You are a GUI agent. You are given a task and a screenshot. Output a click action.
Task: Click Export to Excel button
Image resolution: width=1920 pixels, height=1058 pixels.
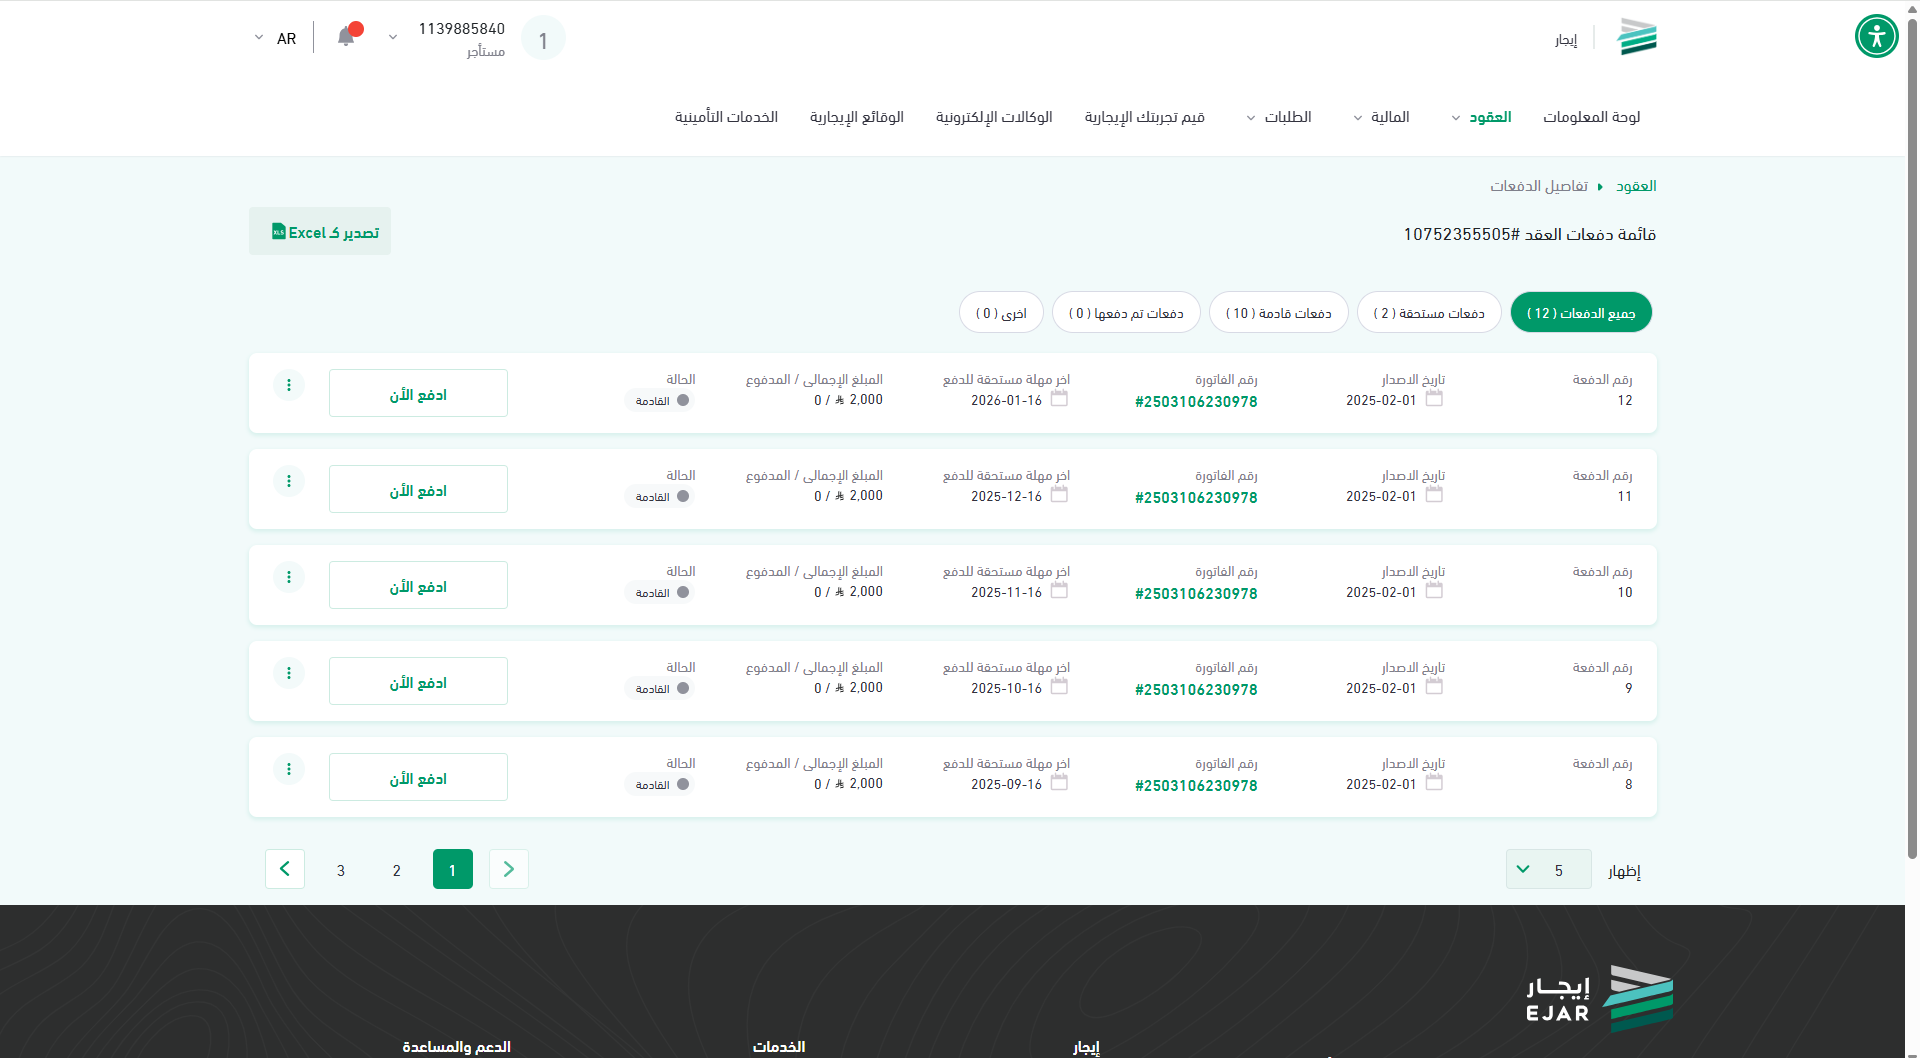tap(320, 232)
